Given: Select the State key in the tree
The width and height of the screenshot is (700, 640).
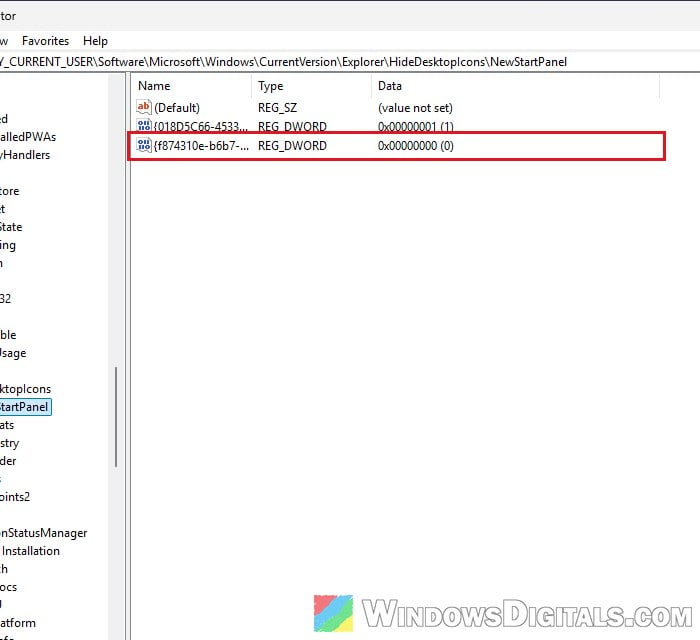Looking at the screenshot, I should click(11, 227).
